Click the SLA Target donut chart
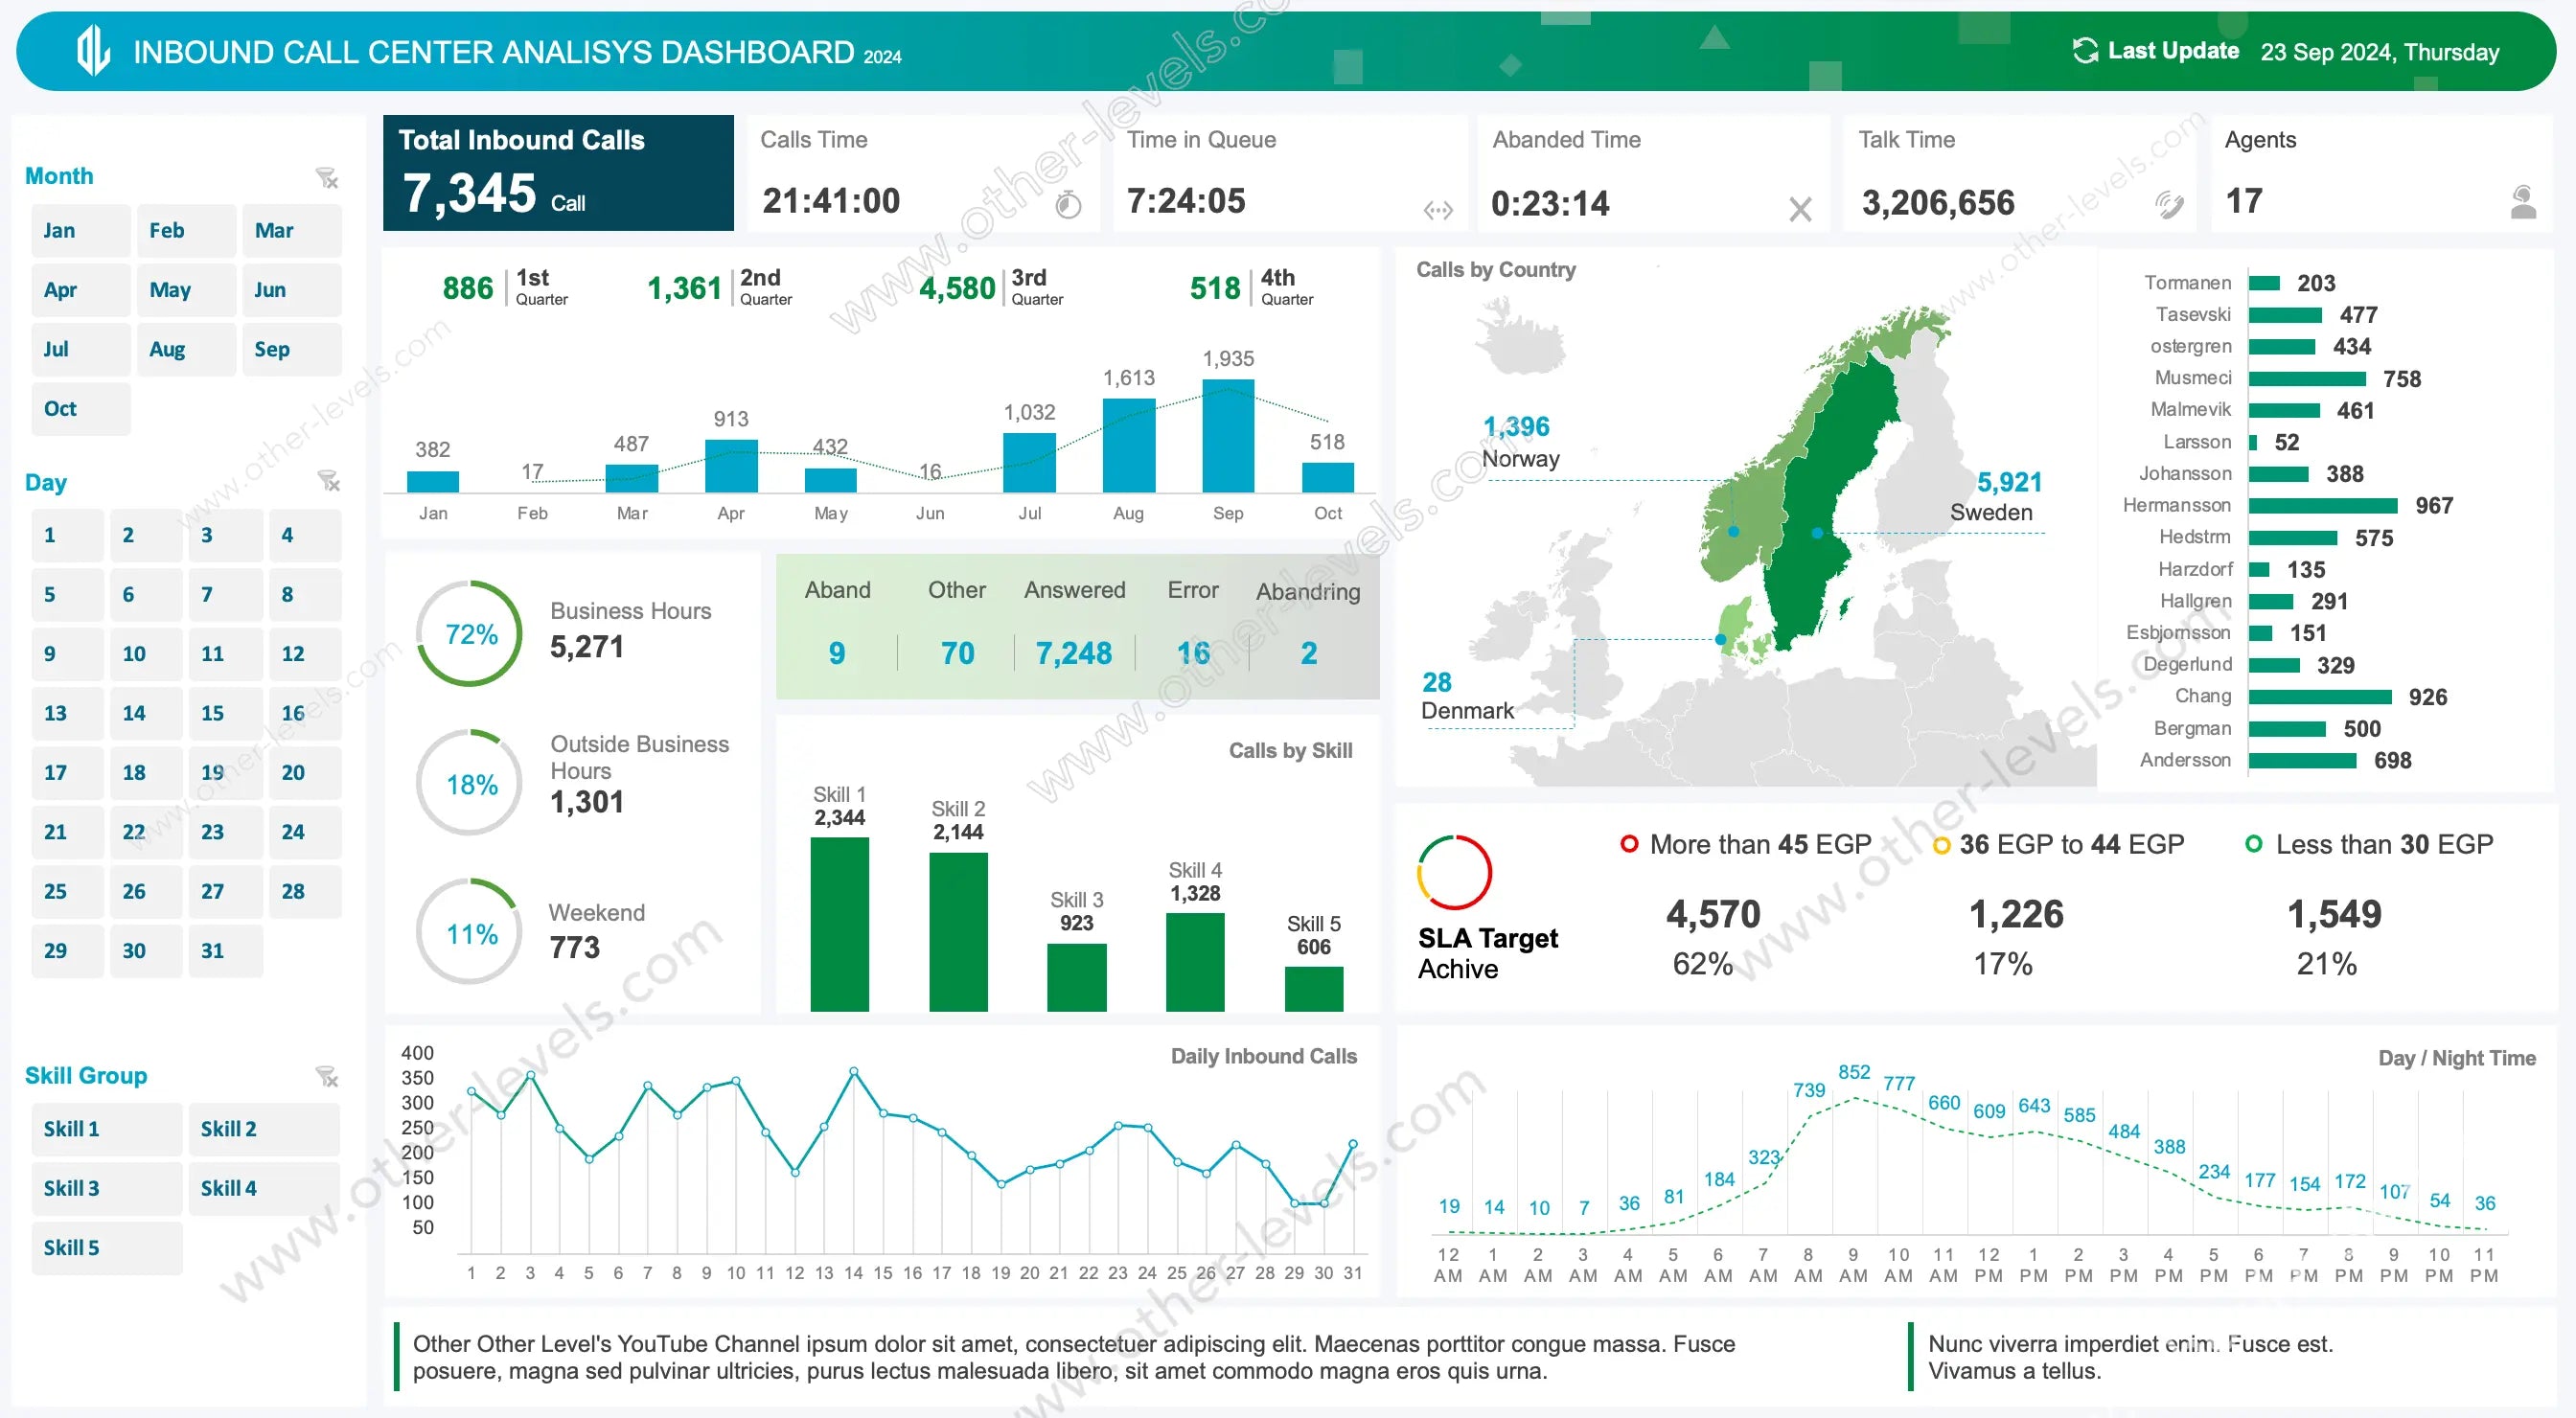The image size is (2576, 1418). pos(1454,872)
